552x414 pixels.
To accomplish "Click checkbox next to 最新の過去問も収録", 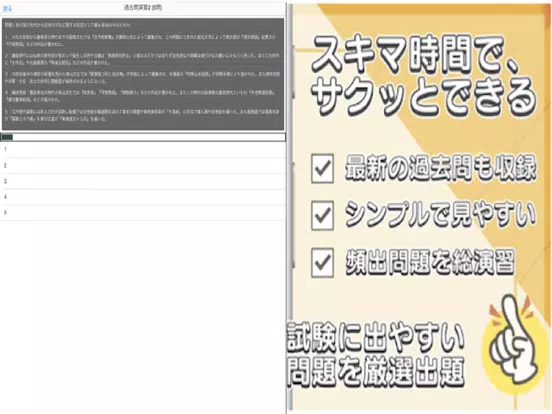I will 322,168.
